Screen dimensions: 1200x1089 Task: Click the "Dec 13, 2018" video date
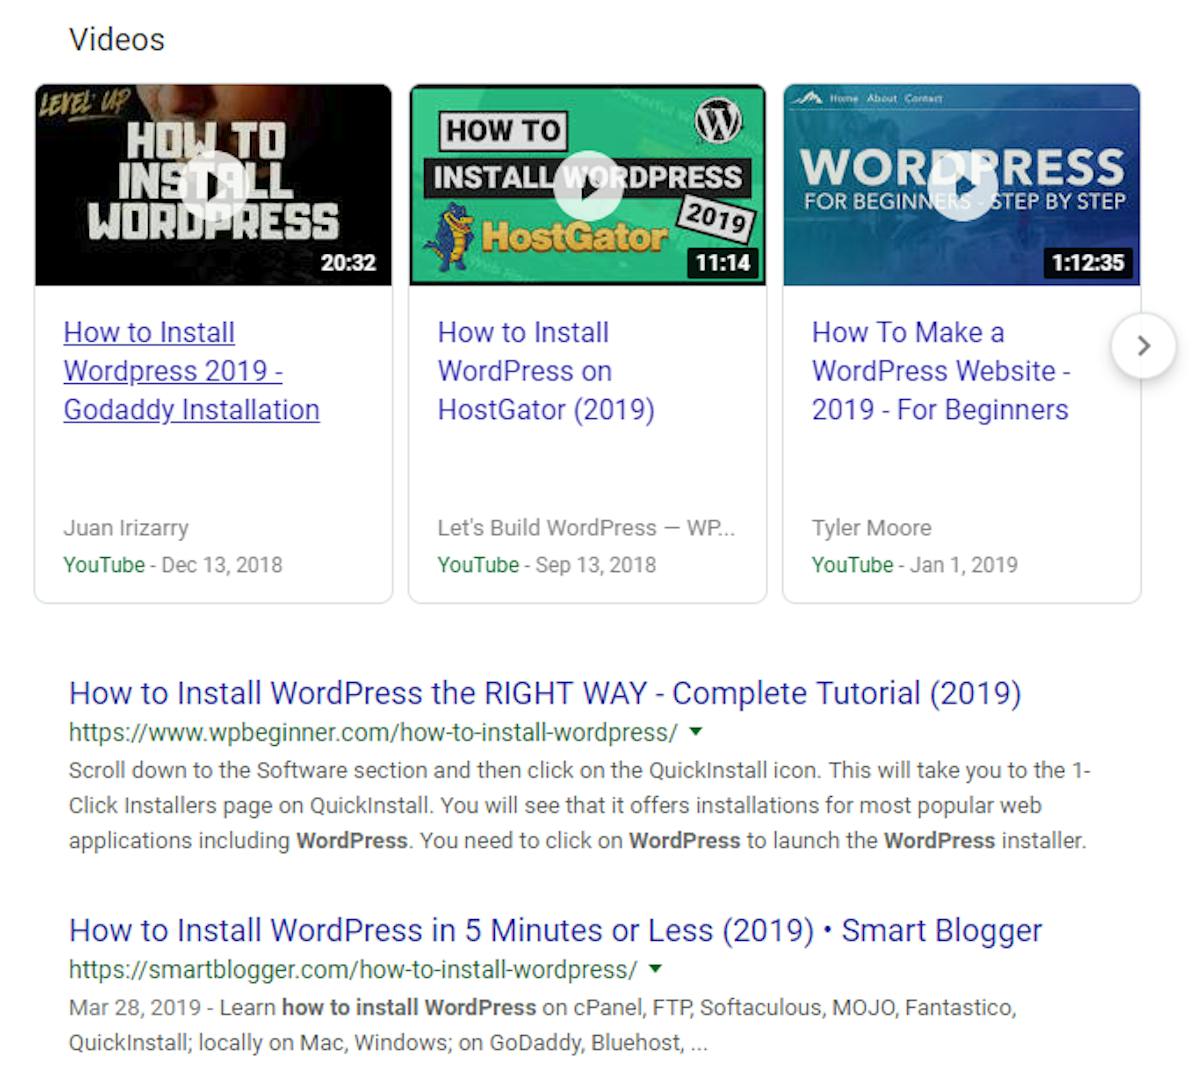click(x=222, y=565)
